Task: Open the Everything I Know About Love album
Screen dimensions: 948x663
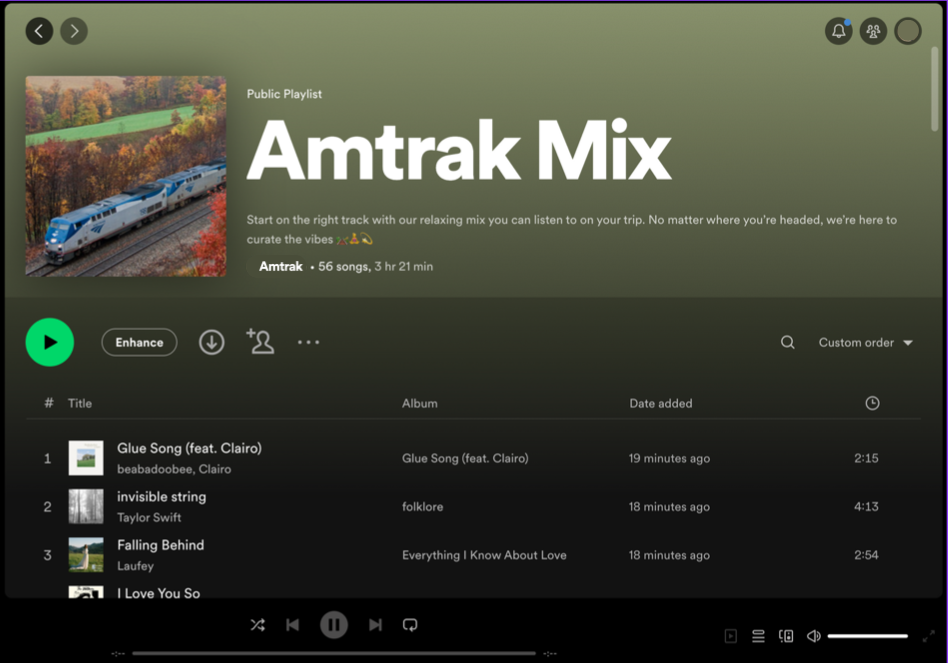Action: coord(484,555)
